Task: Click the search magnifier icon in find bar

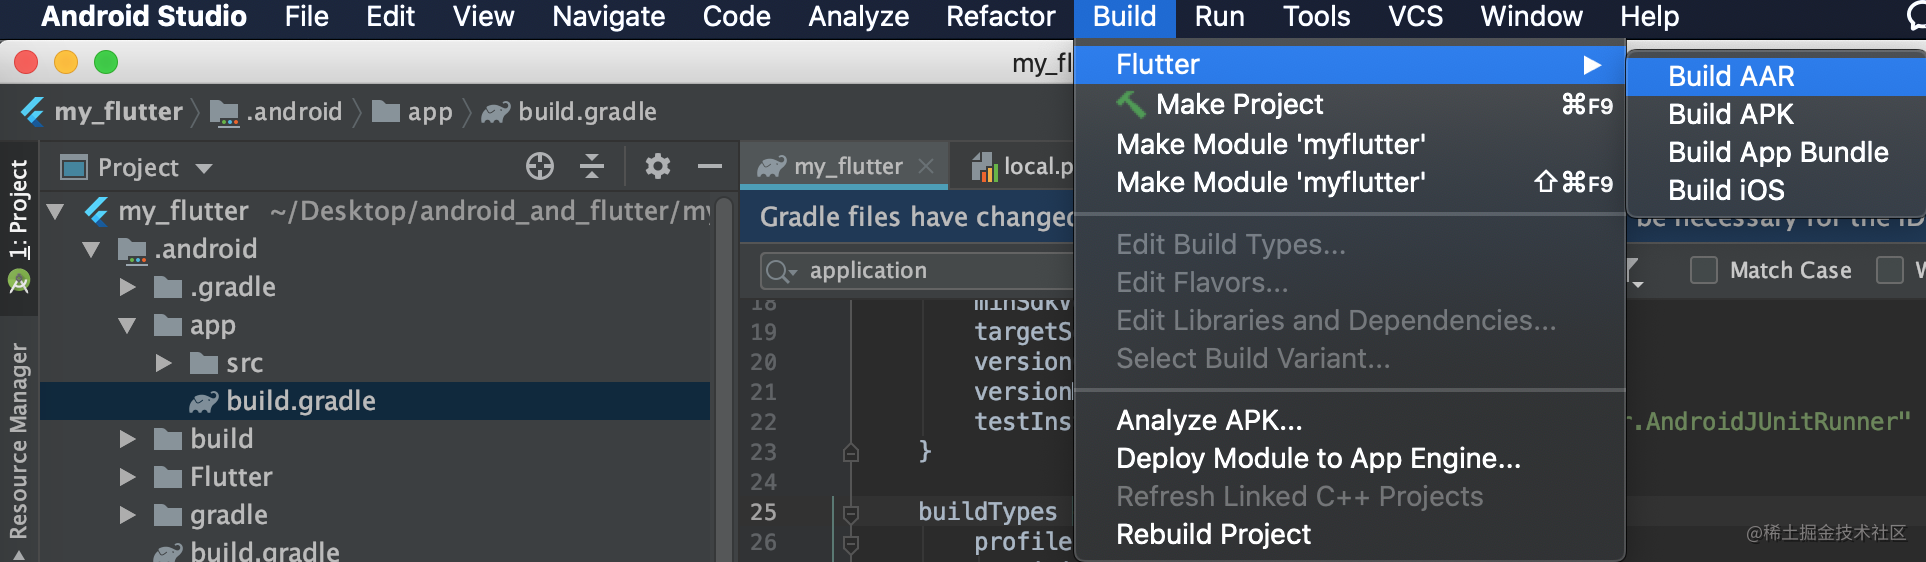Action: click(779, 271)
